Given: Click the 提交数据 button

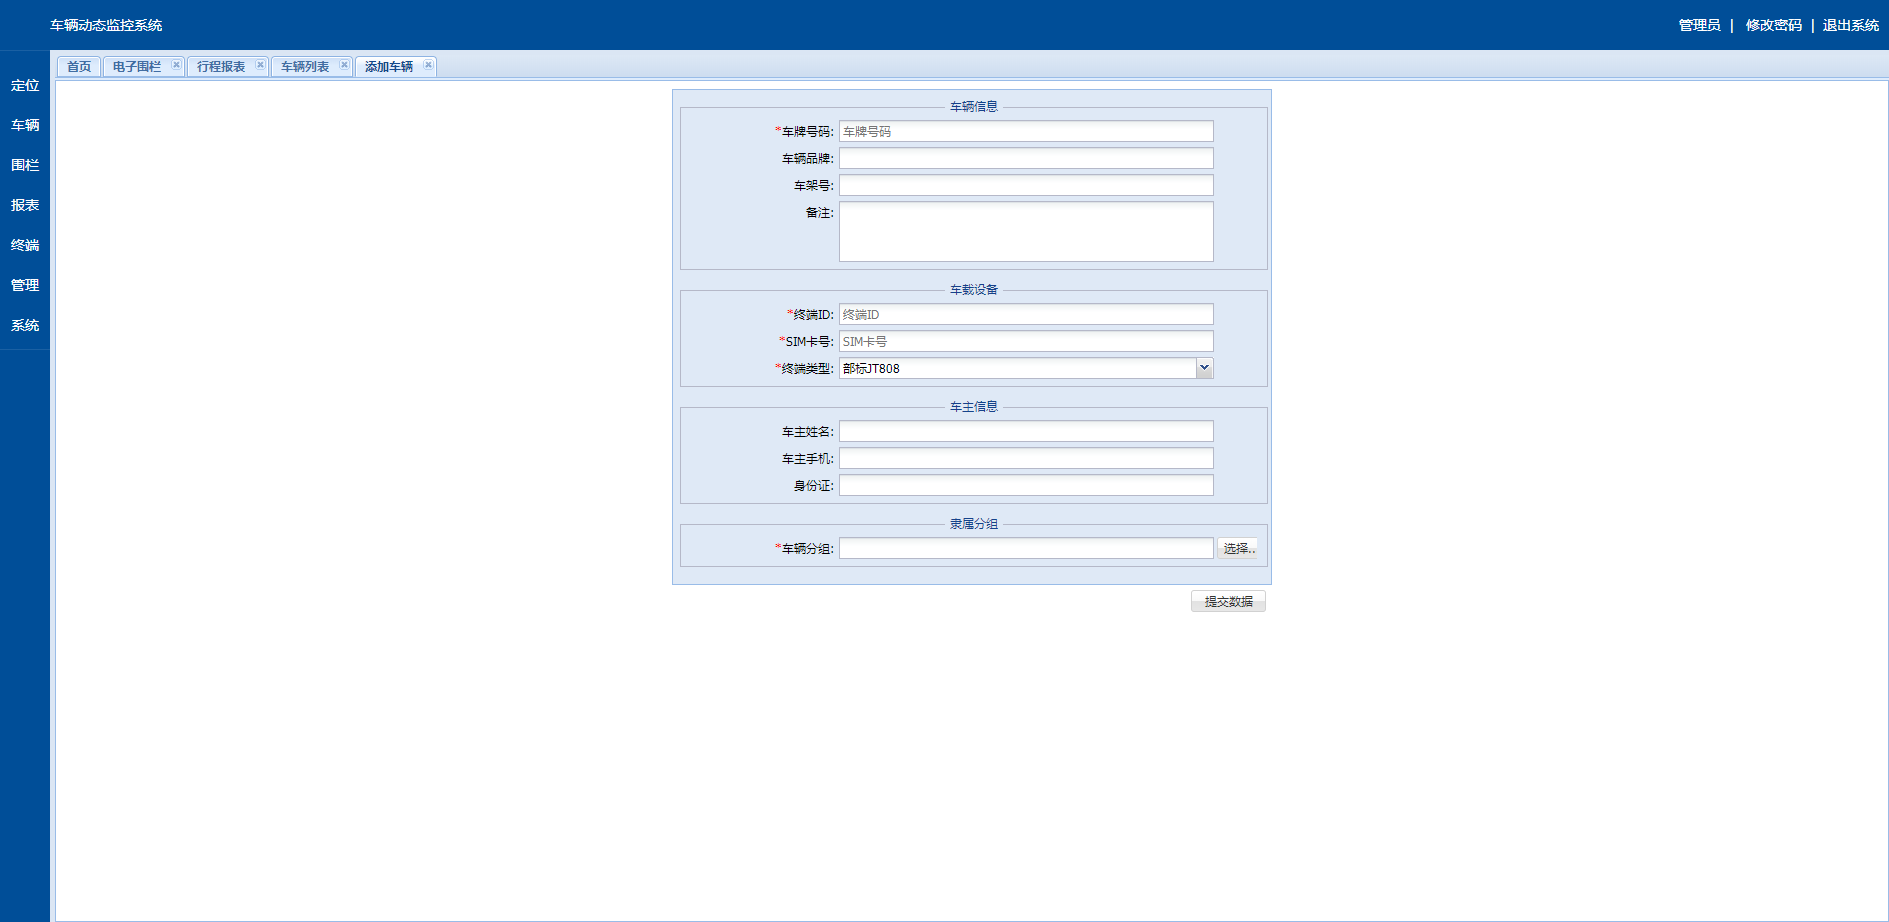Looking at the screenshot, I should [x=1228, y=601].
